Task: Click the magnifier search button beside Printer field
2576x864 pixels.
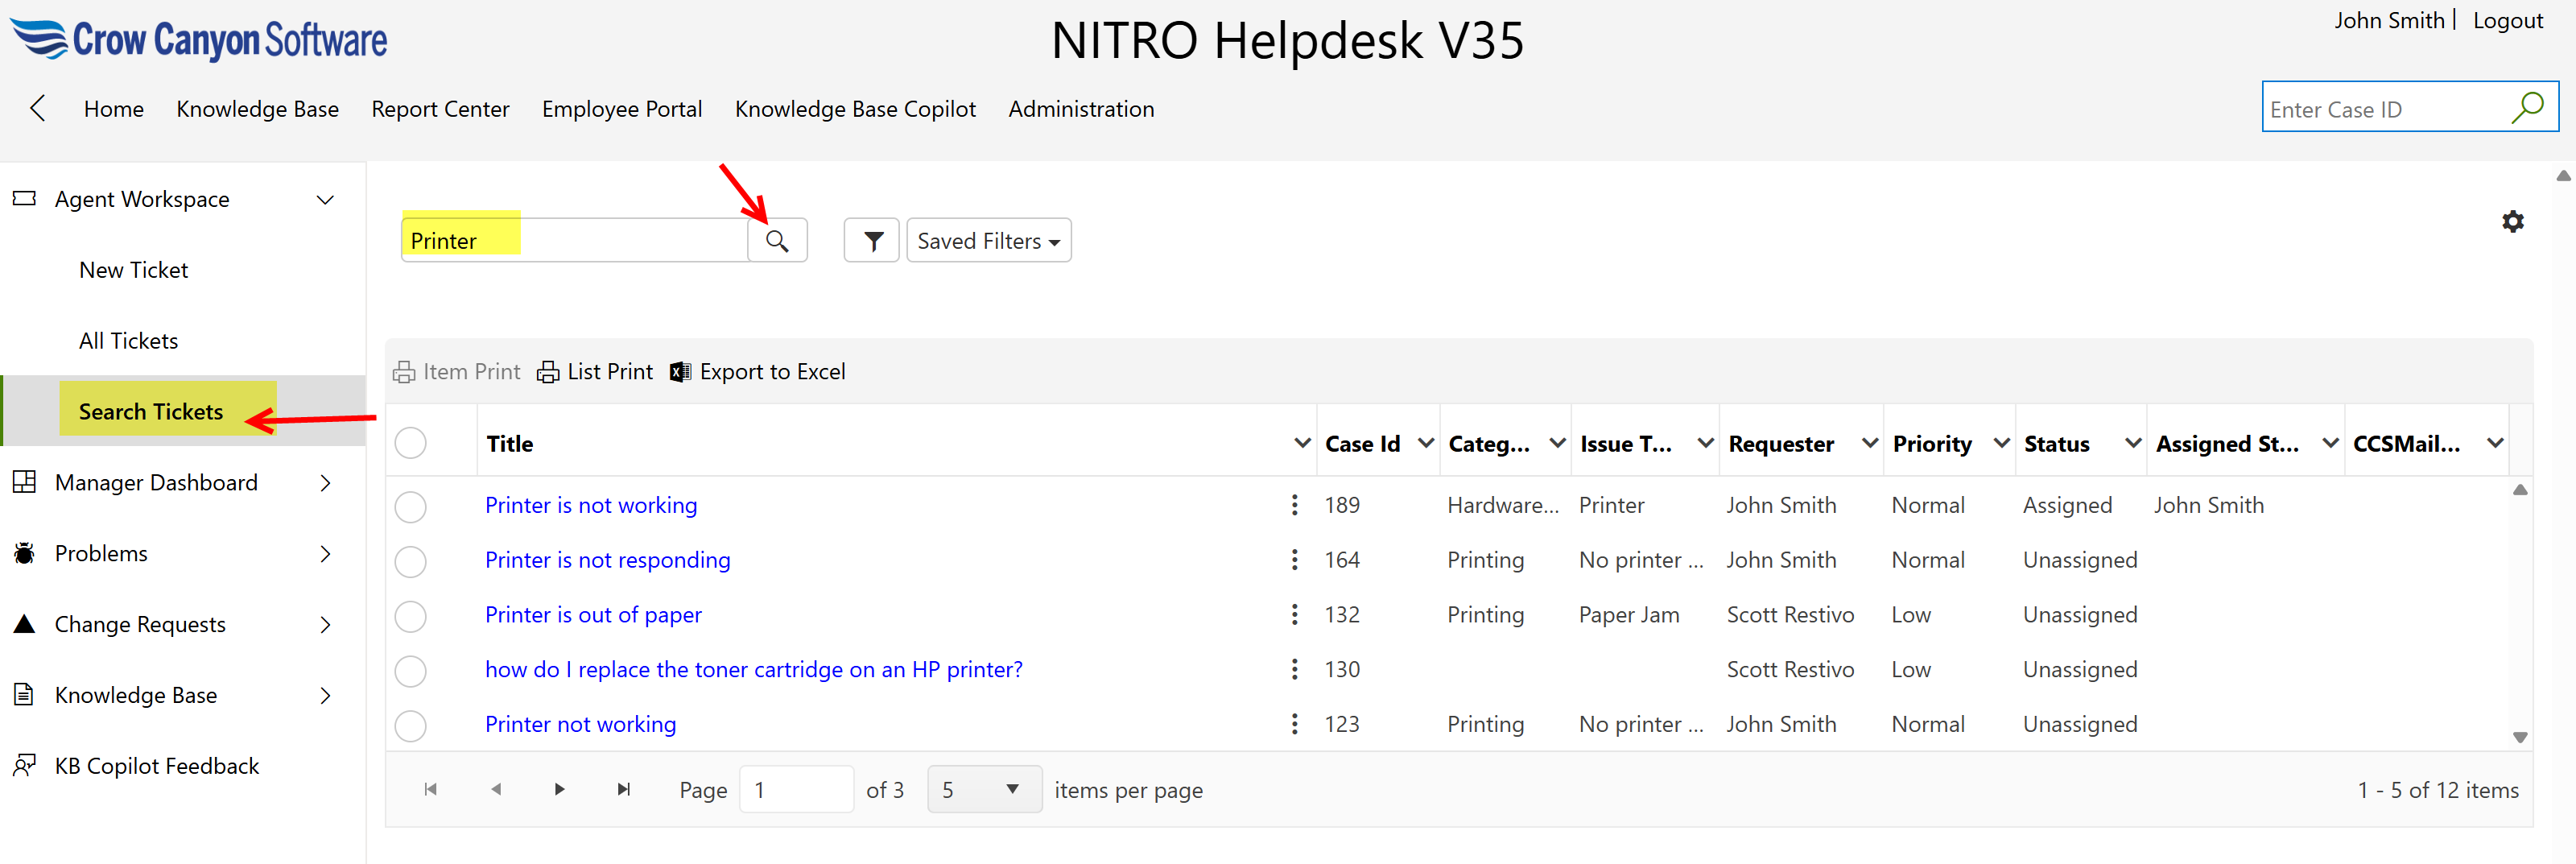Action: [x=777, y=241]
